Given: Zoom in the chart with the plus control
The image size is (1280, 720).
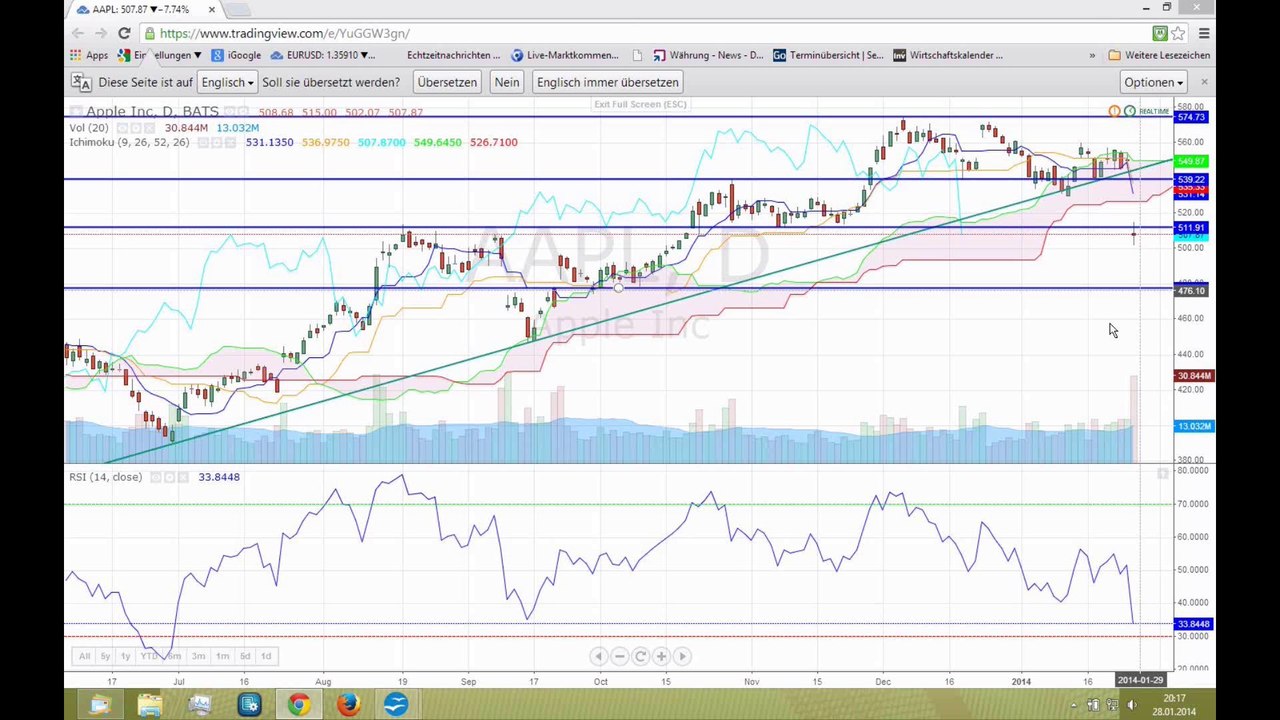Looking at the screenshot, I should click(x=661, y=656).
